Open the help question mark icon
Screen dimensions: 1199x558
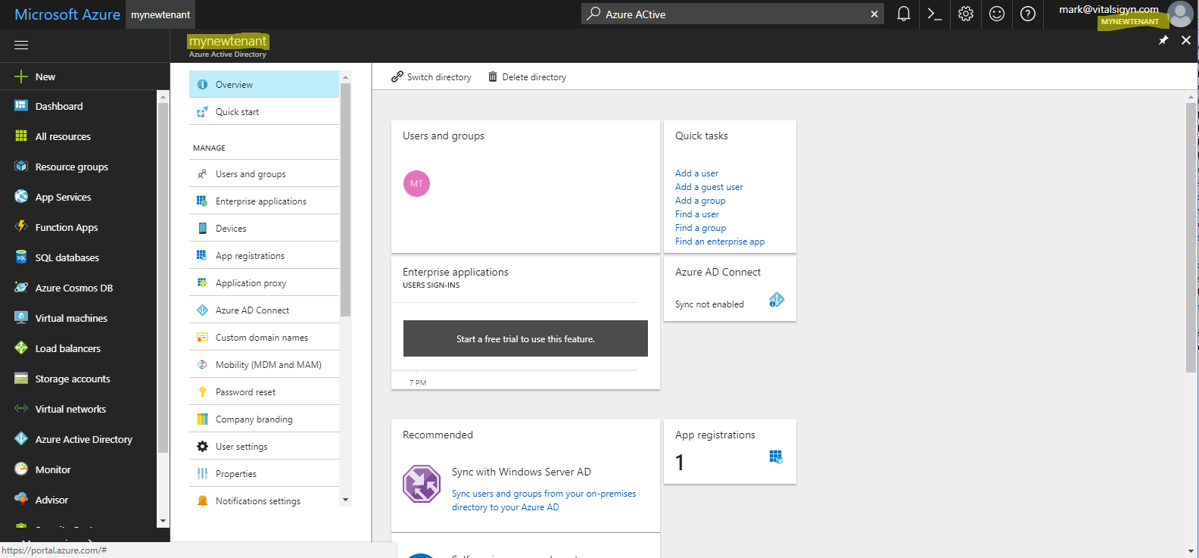point(1027,14)
